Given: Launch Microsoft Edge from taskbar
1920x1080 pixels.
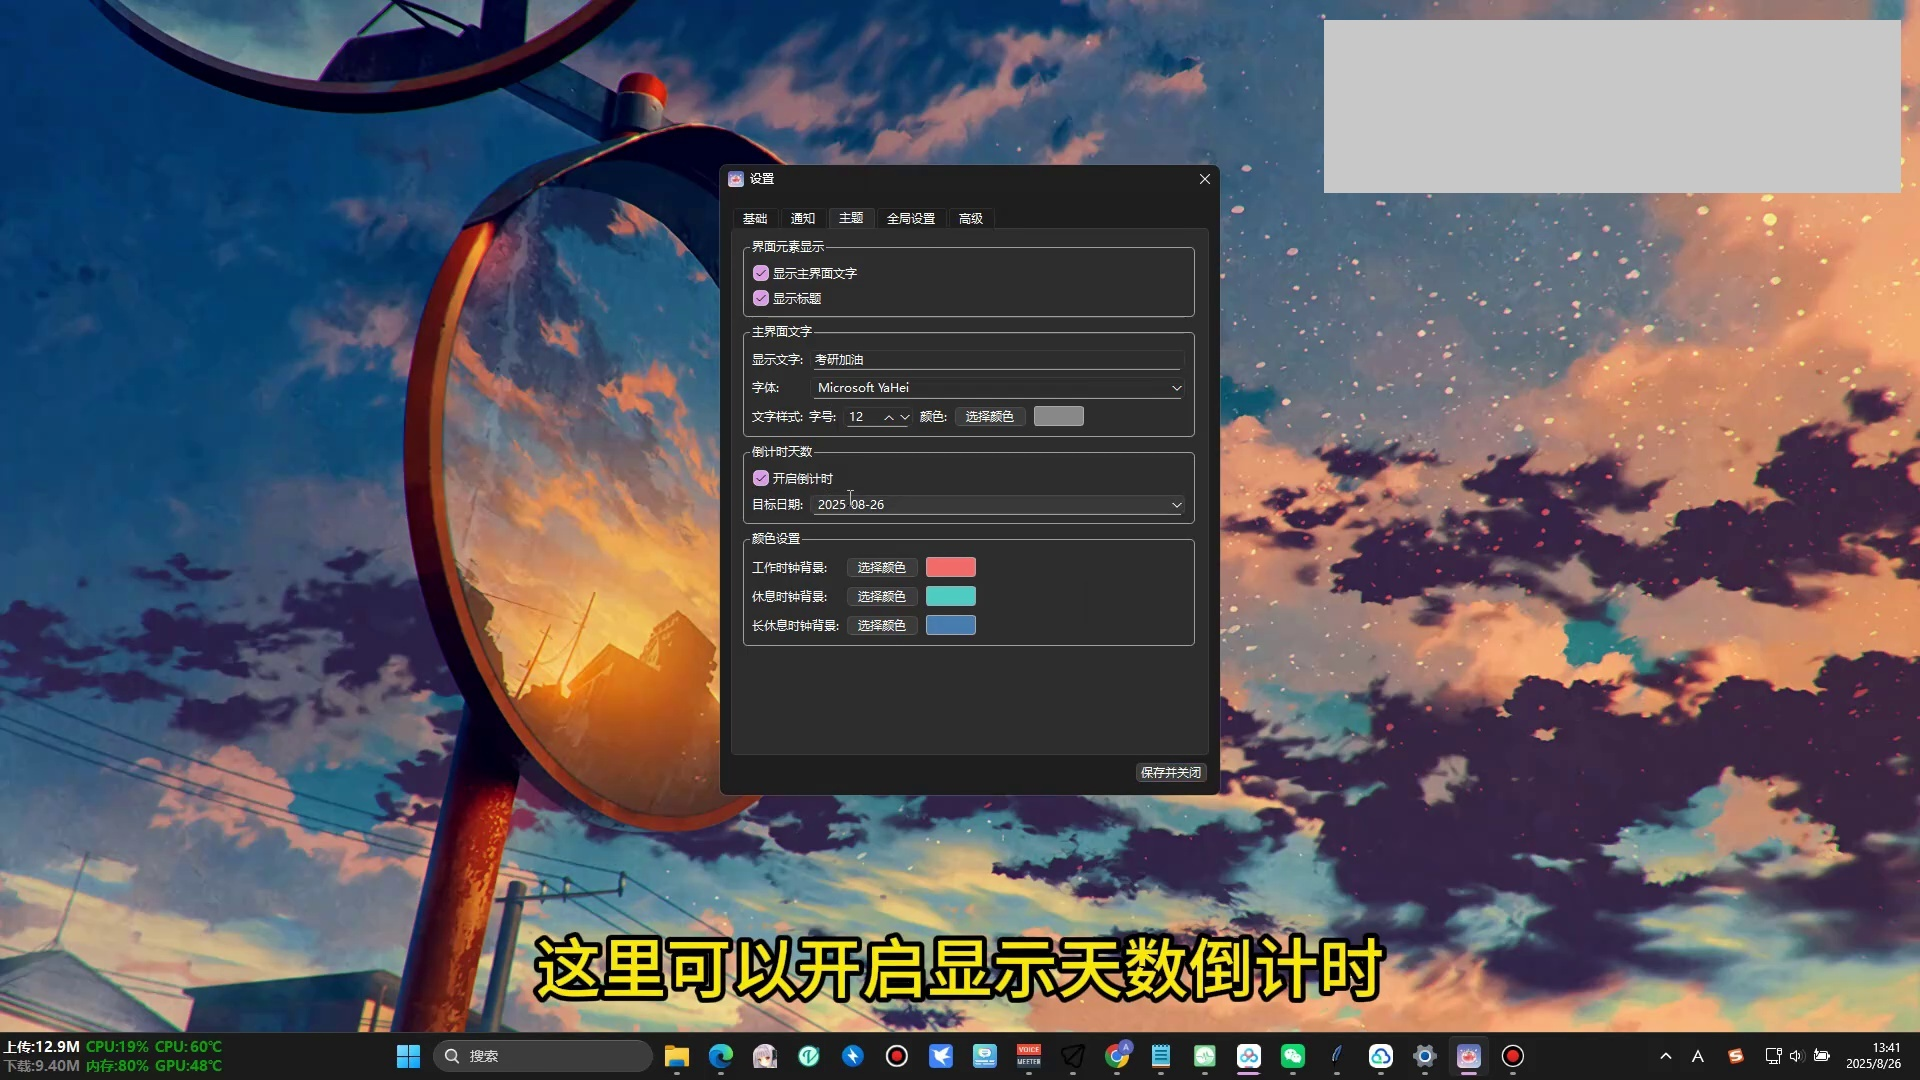Looking at the screenshot, I should pyautogui.click(x=721, y=1056).
